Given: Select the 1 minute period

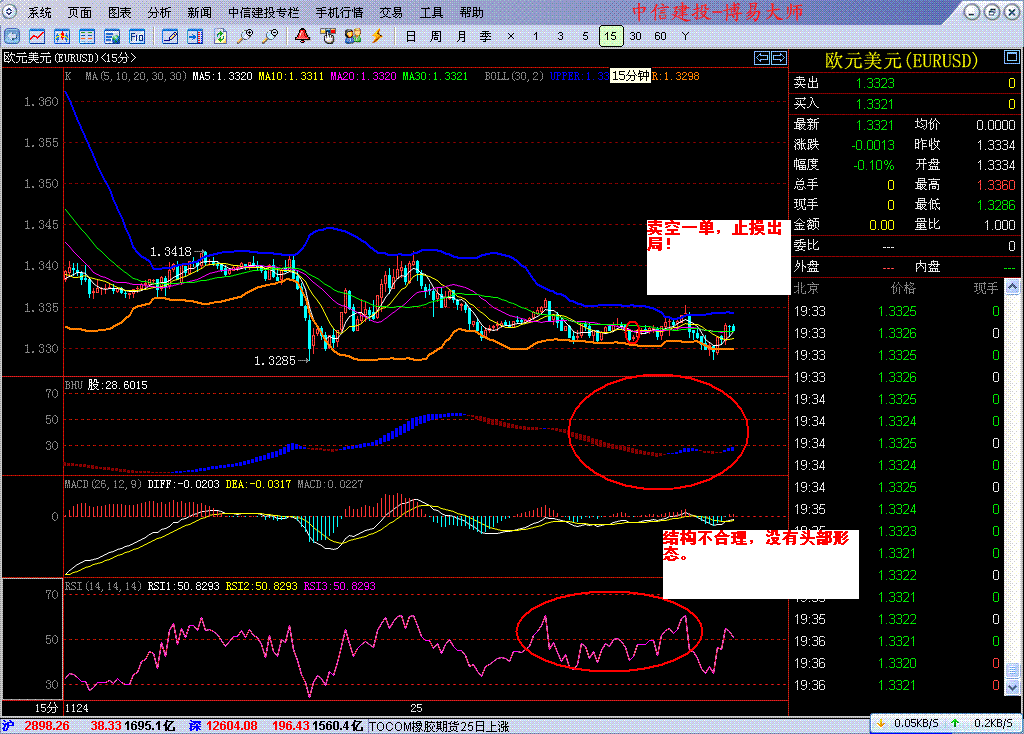Looking at the screenshot, I should [x=536, y=37].
